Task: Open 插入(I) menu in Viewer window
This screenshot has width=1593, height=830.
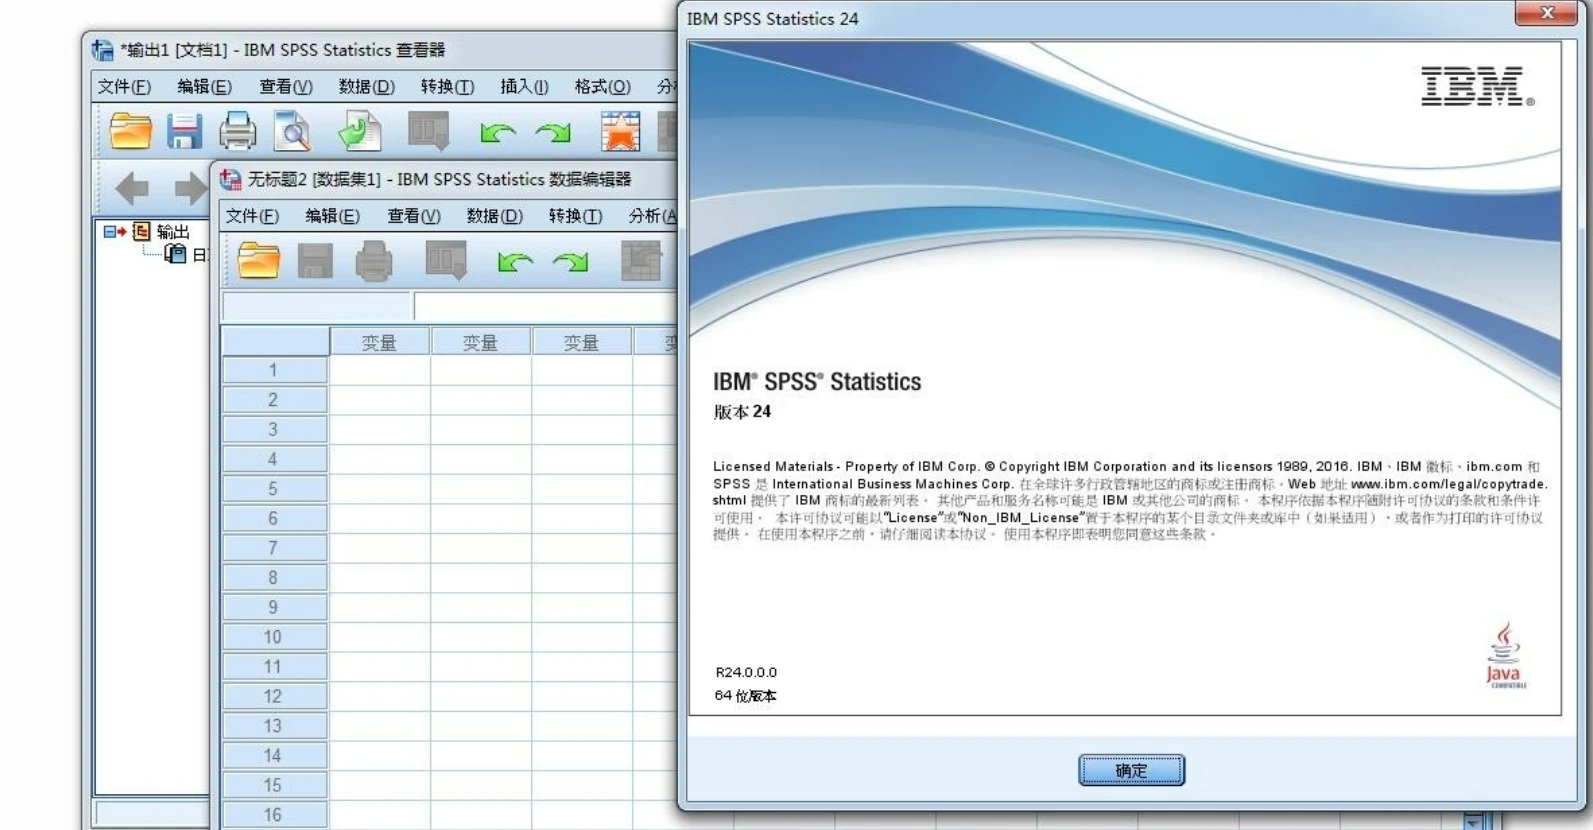Action: click(524, 87)
